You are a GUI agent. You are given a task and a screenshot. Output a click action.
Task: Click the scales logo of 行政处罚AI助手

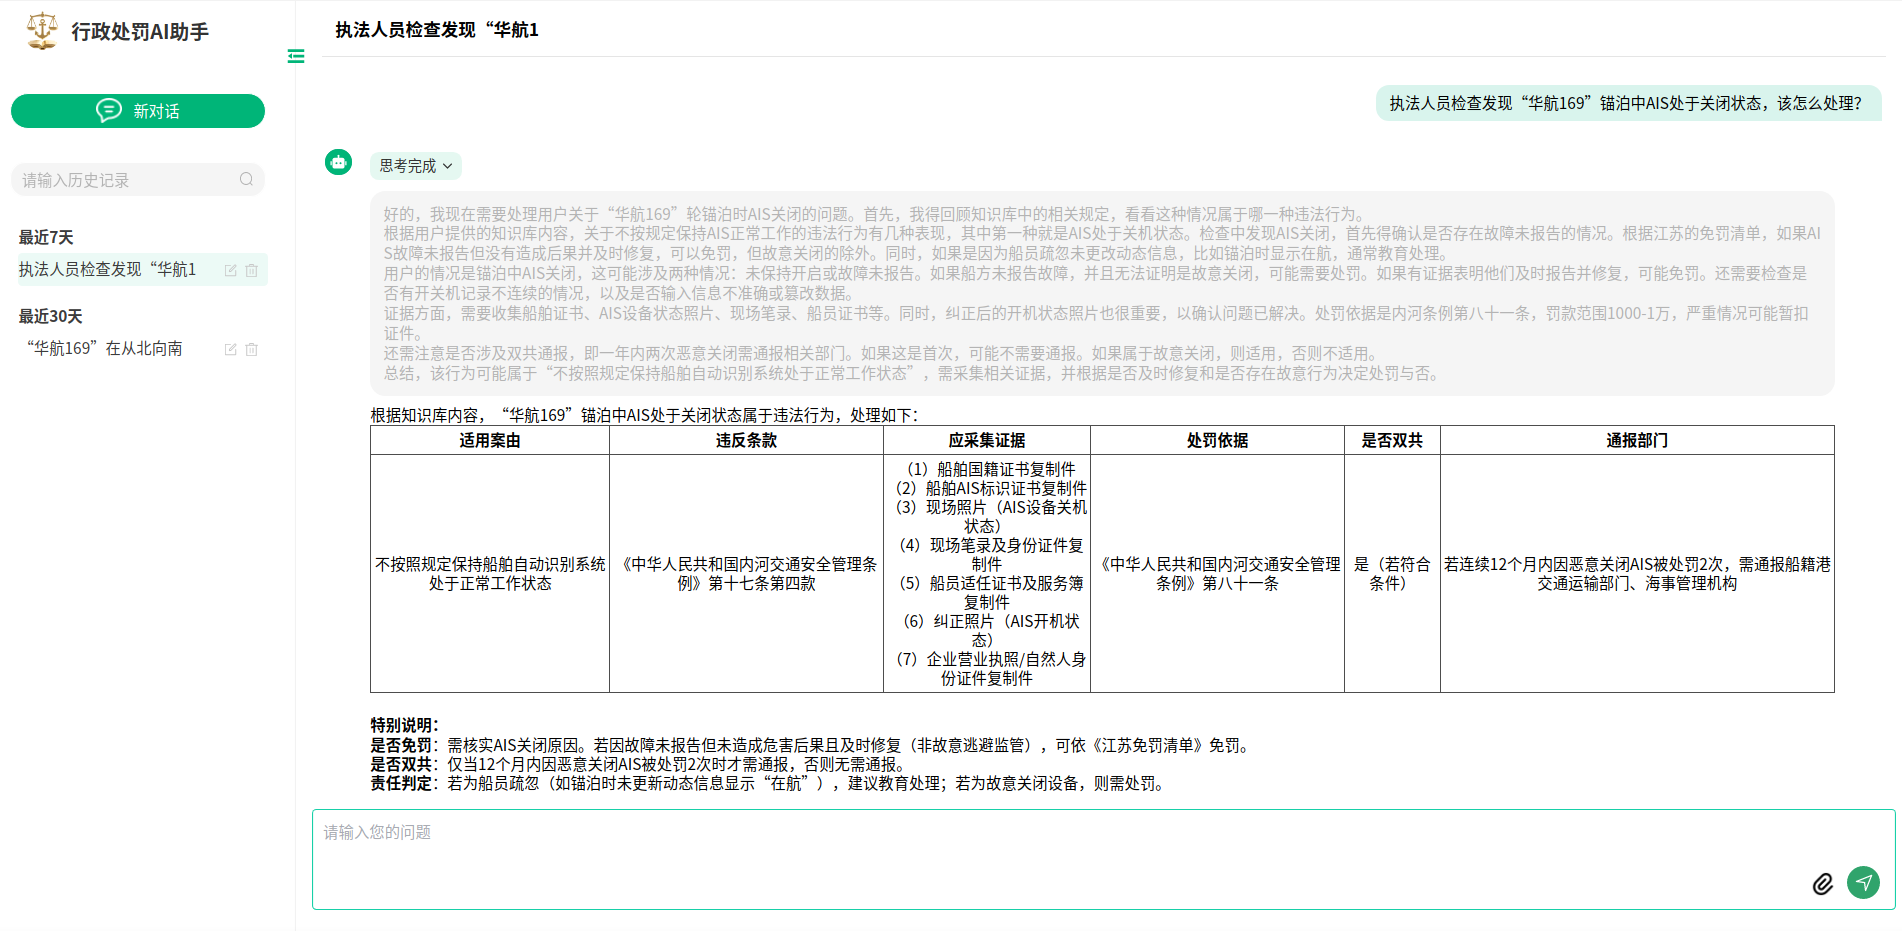pos(42,31)
